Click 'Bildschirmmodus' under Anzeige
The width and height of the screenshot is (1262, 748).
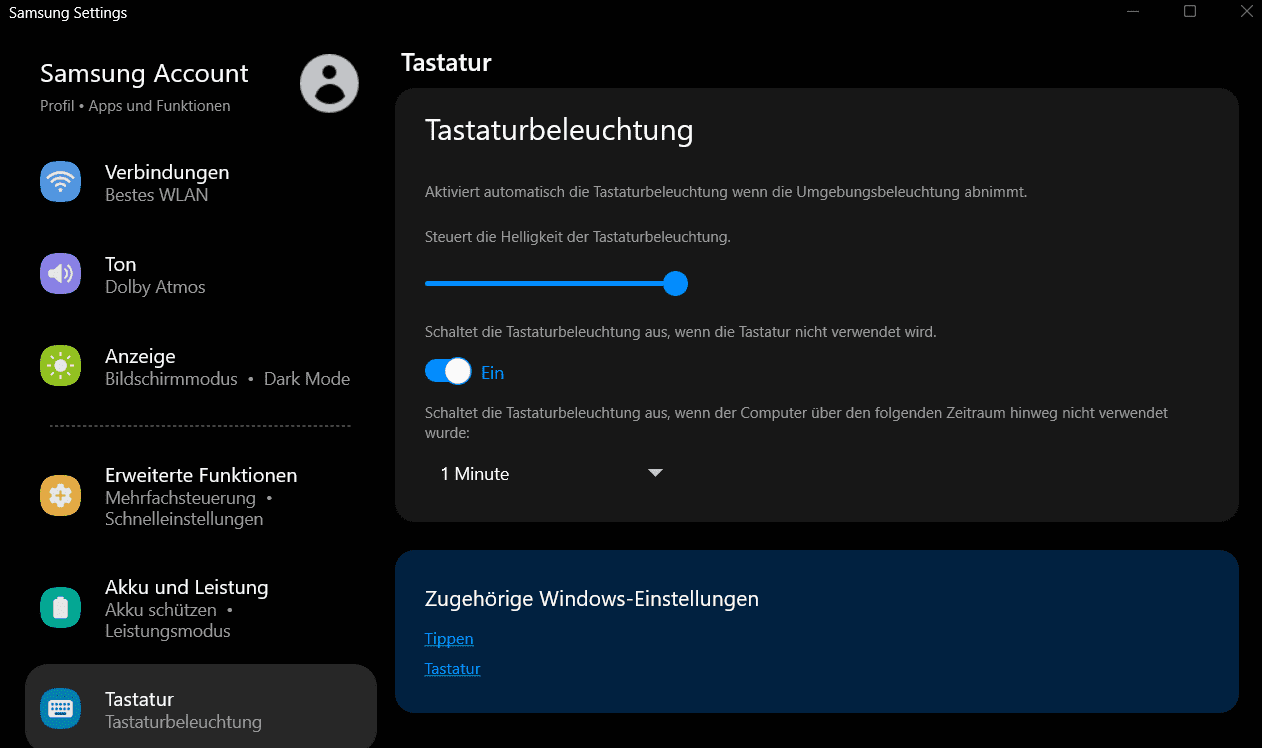click(x=171, y=379)
